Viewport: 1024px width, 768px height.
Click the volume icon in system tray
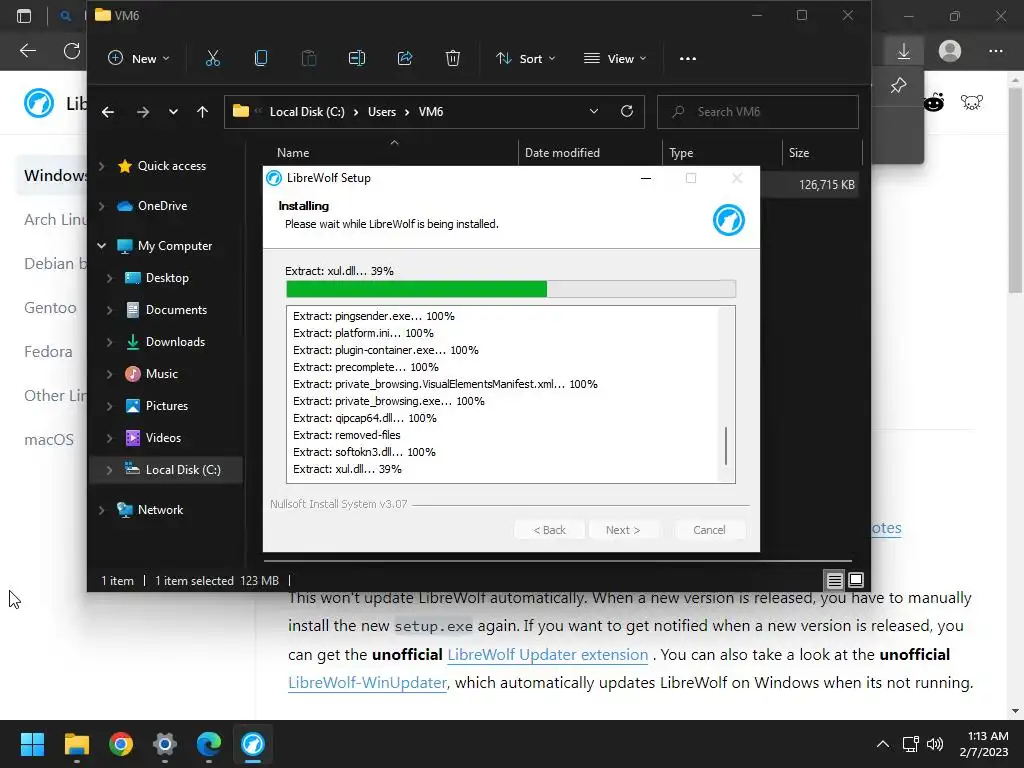point(935,744)
